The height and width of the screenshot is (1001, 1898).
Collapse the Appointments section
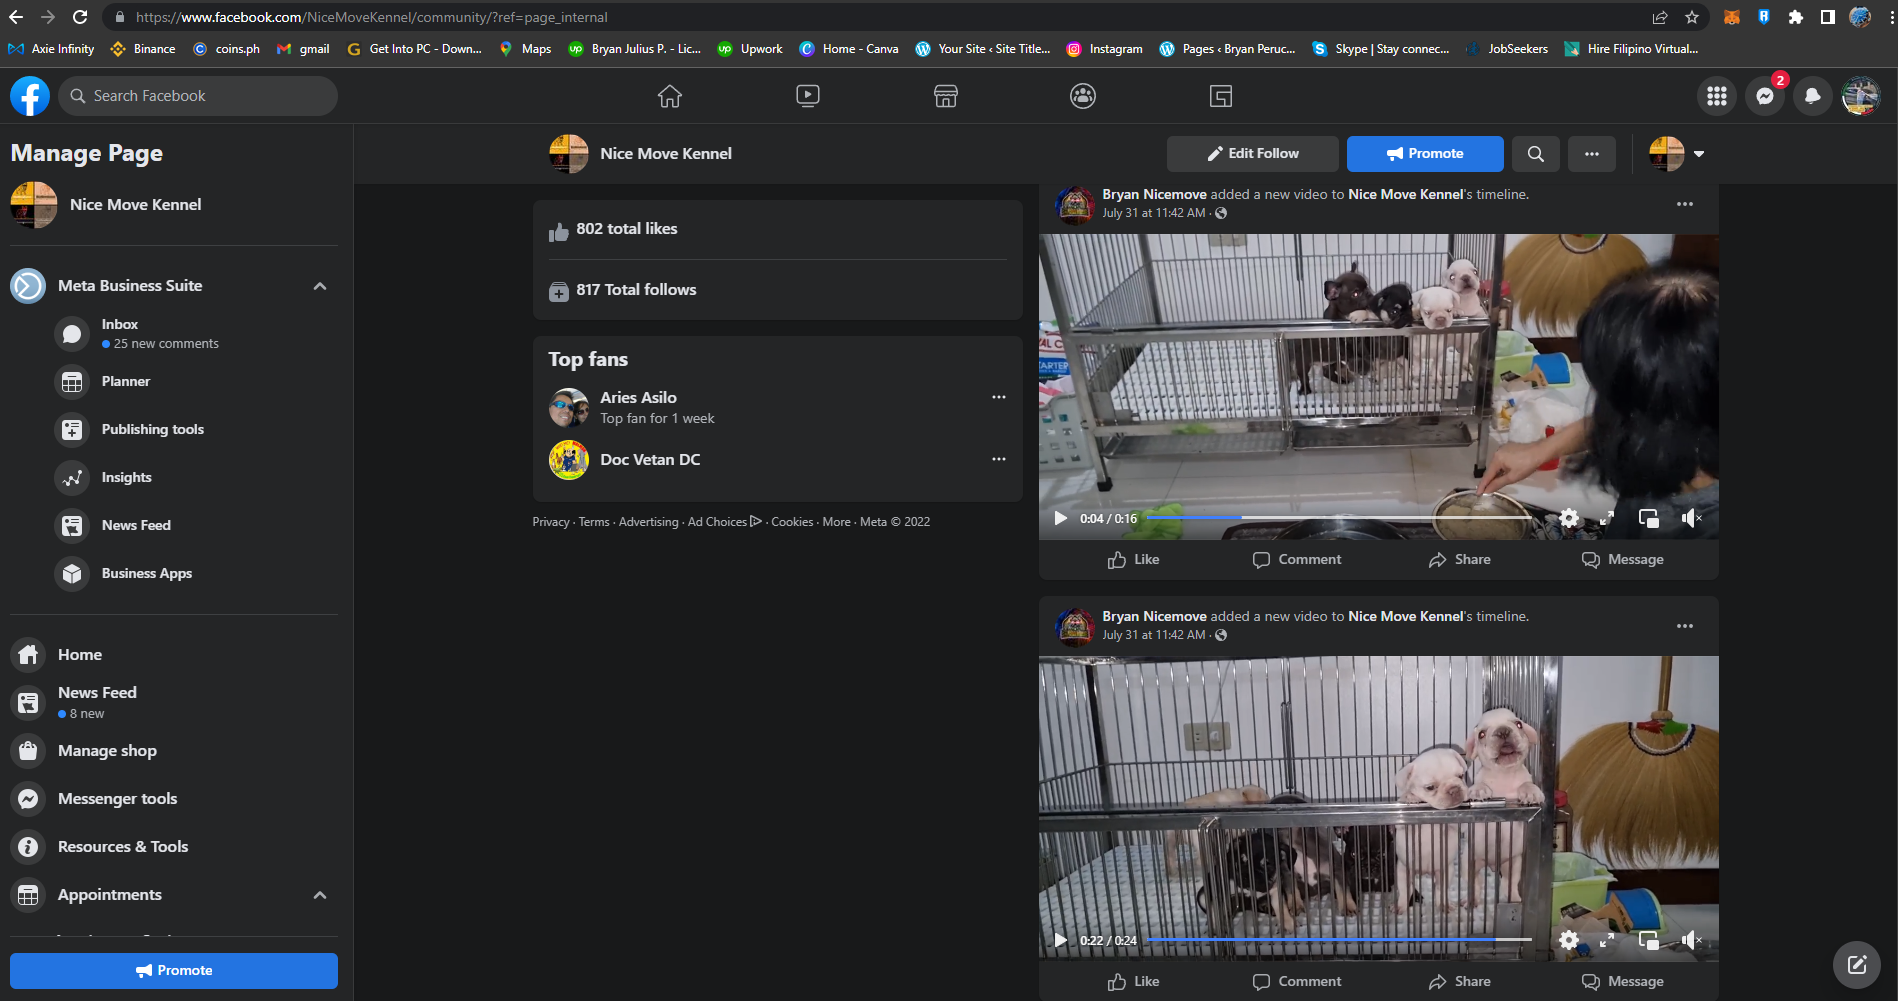click(x=320, y=895)
